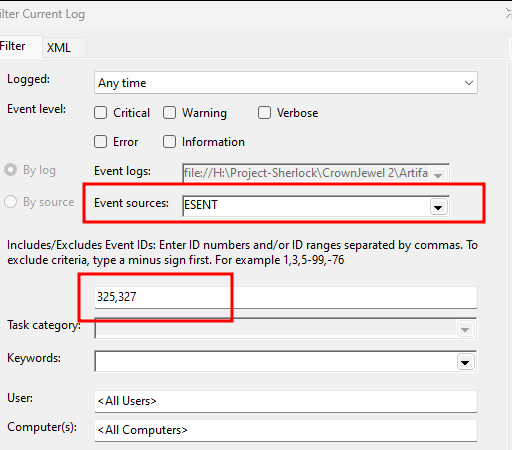
Task: Click the User field showing All Users
Action: pos(286,401)
